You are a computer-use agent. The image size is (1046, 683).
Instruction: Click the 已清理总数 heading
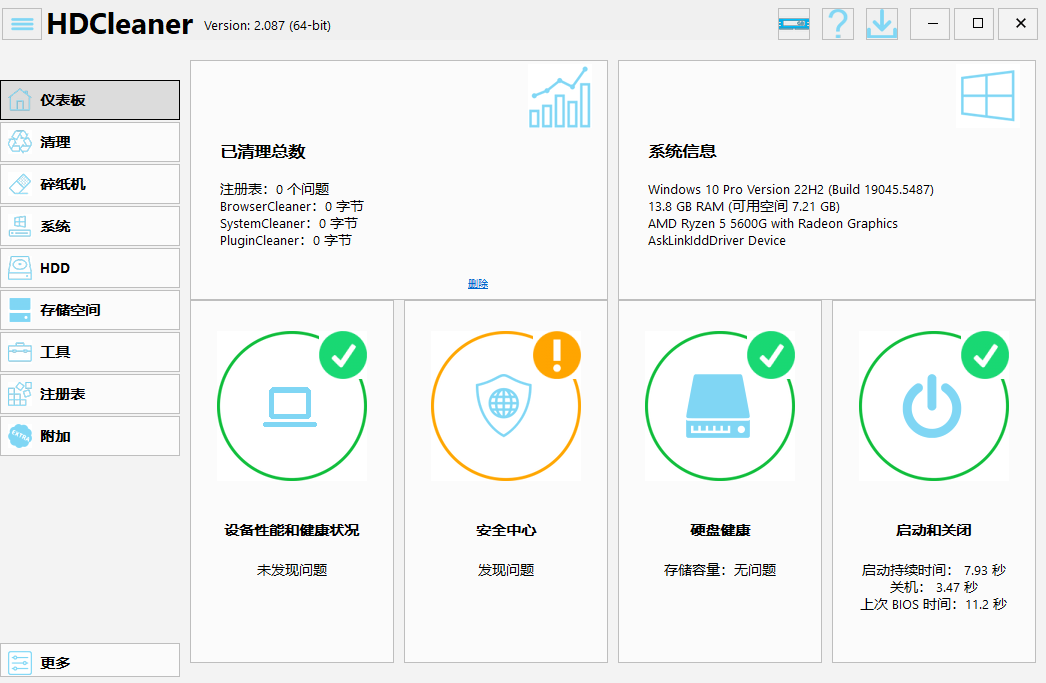coord(263,152)
